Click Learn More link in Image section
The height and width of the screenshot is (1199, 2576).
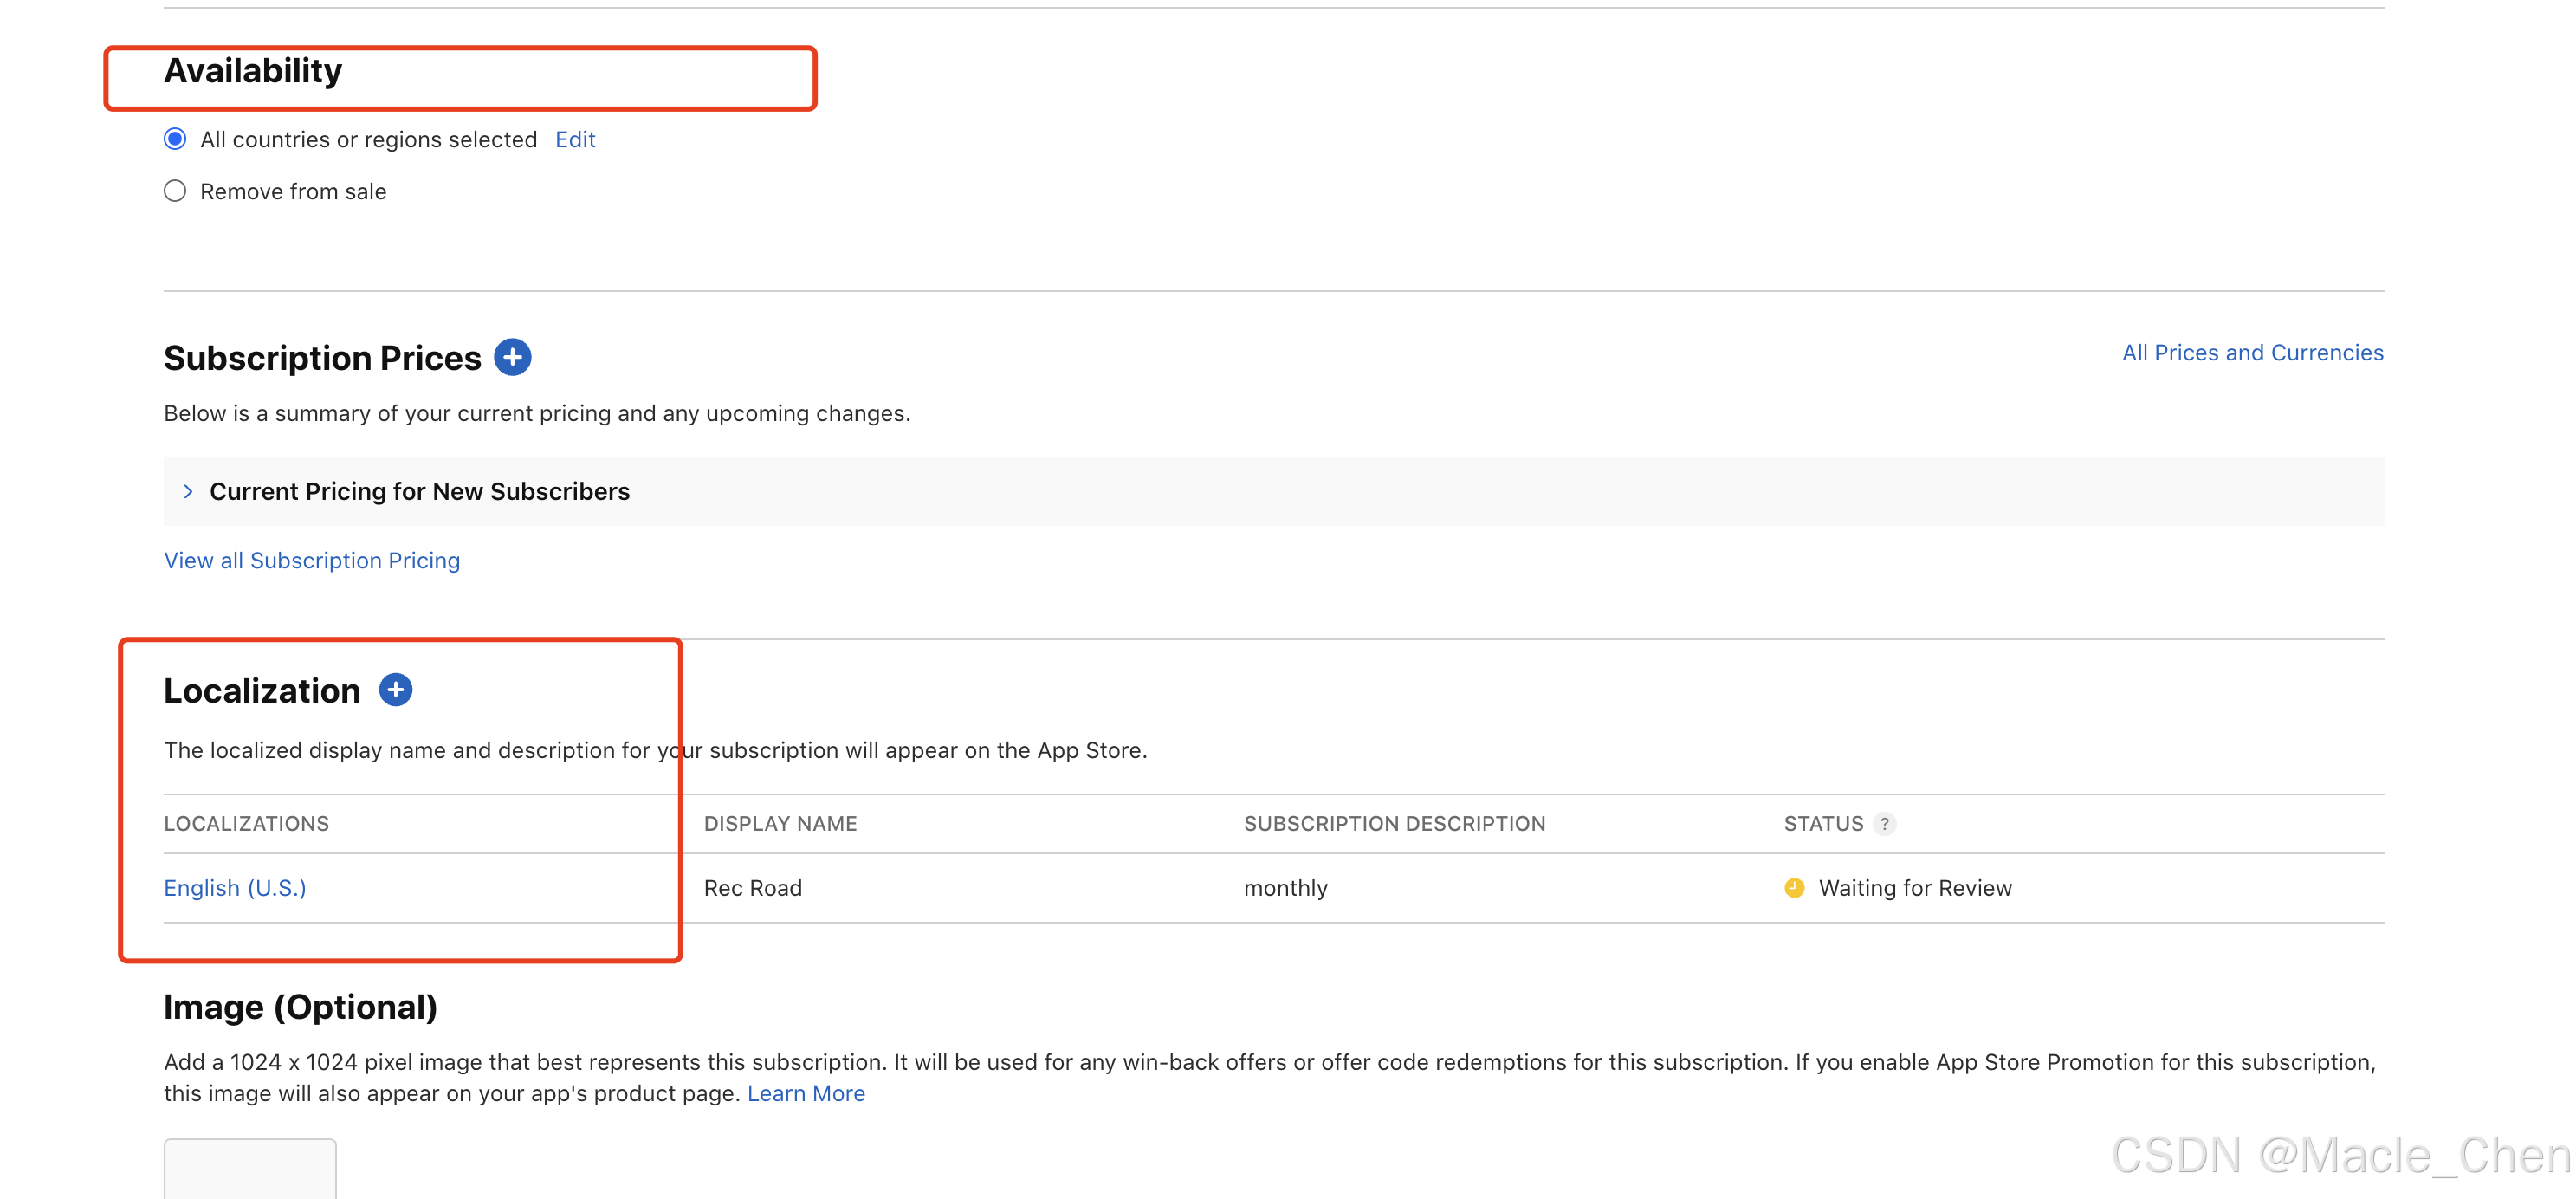point(806,1093)
